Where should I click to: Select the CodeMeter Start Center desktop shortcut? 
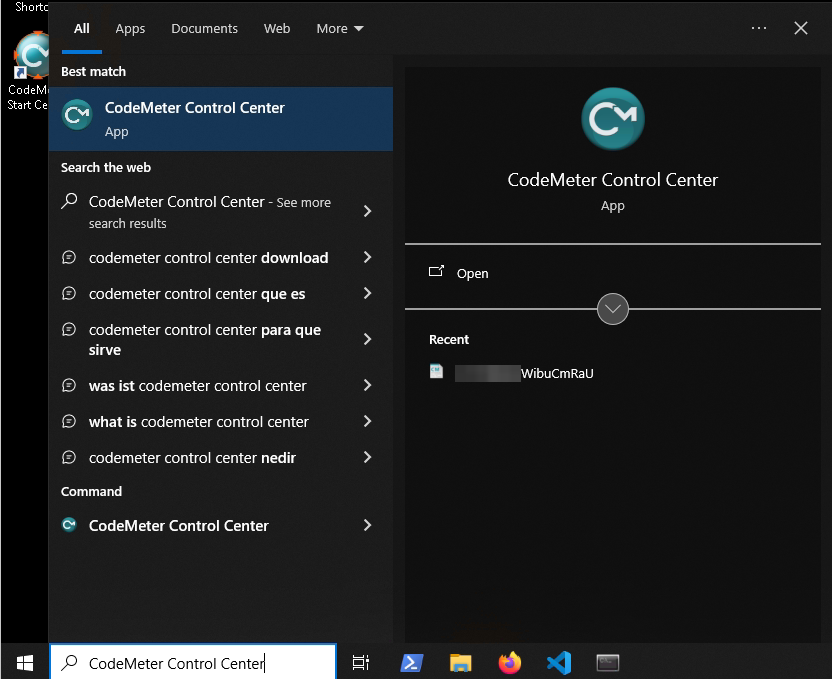coord(28,71)
